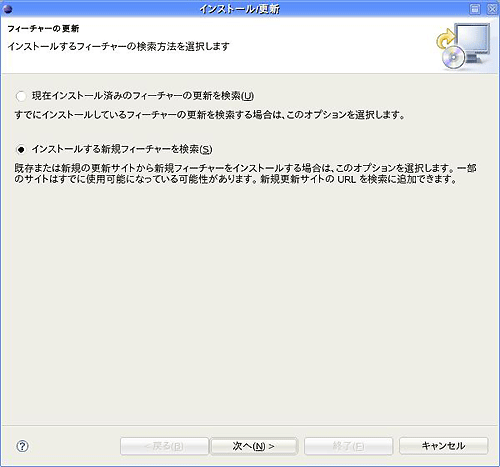The image size is (500, 467).
Task: Click the description starting with すでにインストールしている
Action: click(x=210, y=115)
